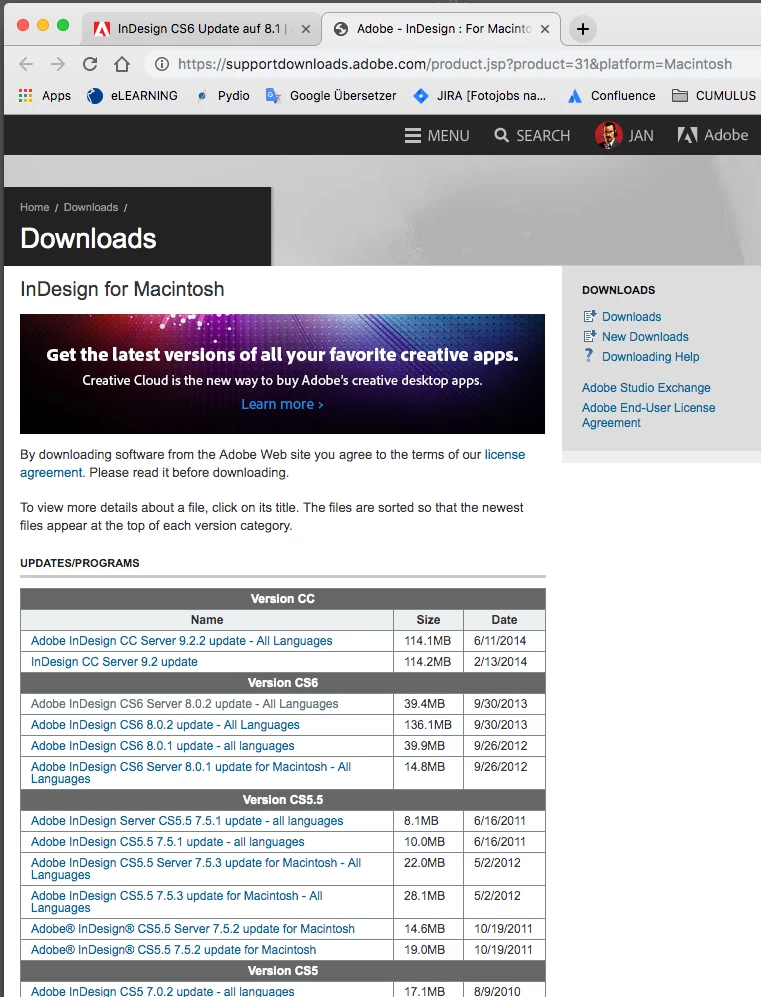
Task: Select the Adobe - InDesign : For Macintosh tab
Action: tap(442, 29)
